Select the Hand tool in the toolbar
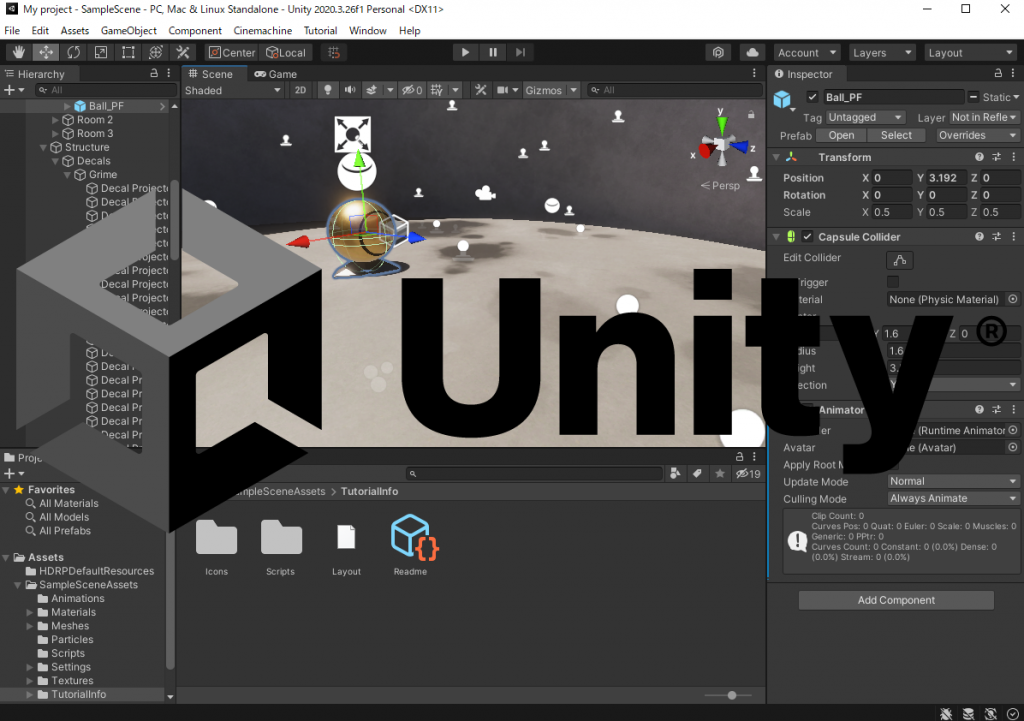 click(x=18, y=52)
